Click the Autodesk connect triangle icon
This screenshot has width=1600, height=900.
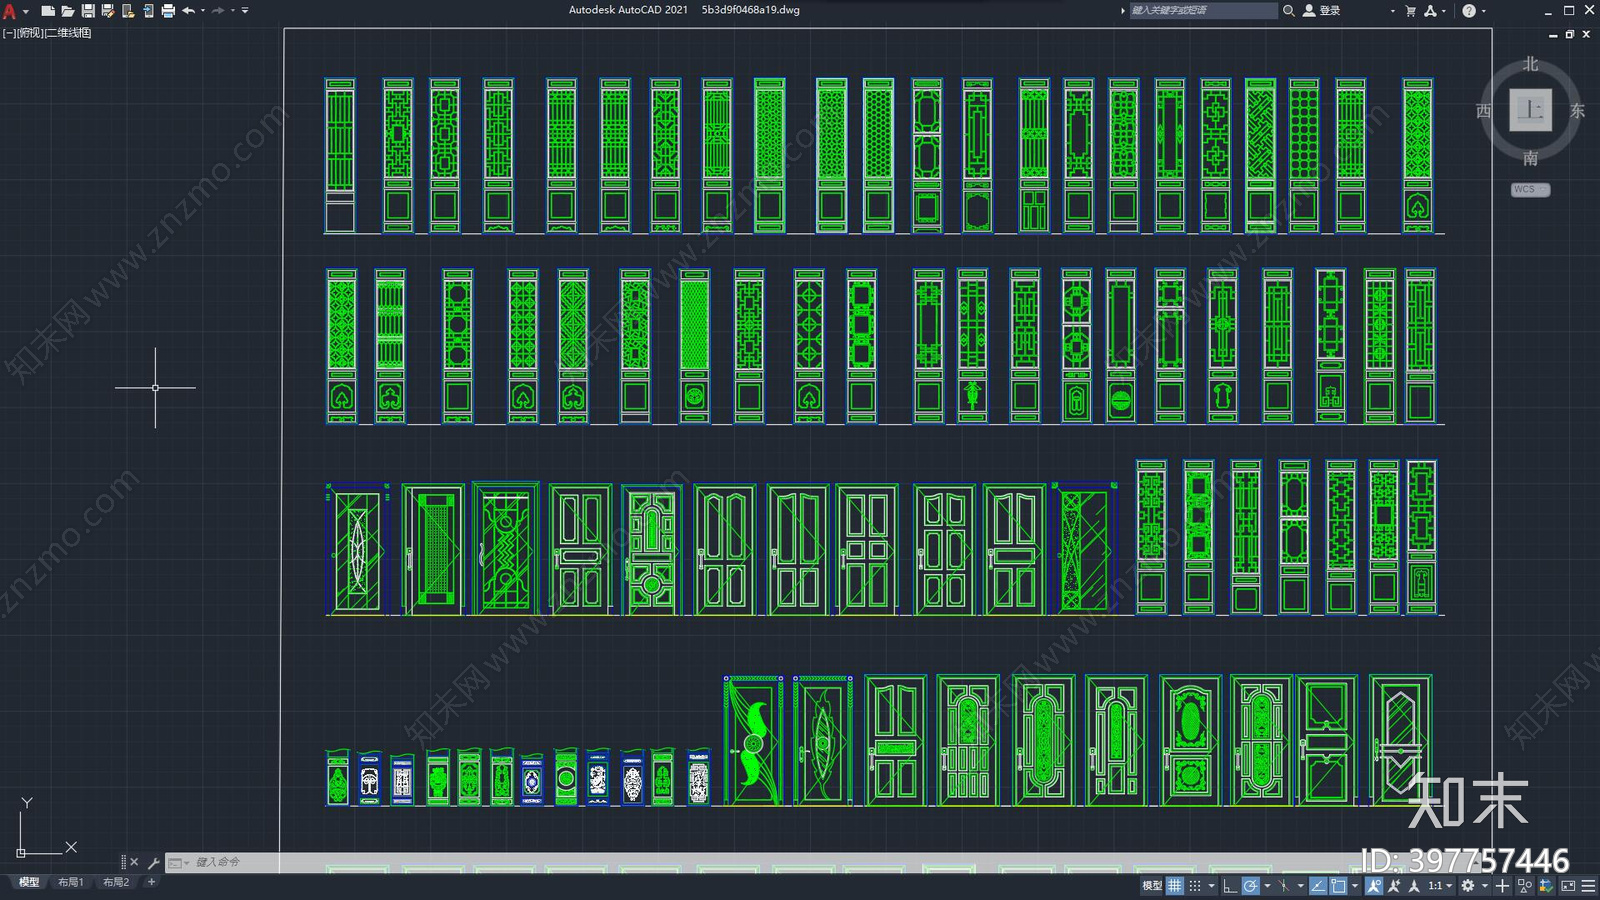coord(1430,11)
